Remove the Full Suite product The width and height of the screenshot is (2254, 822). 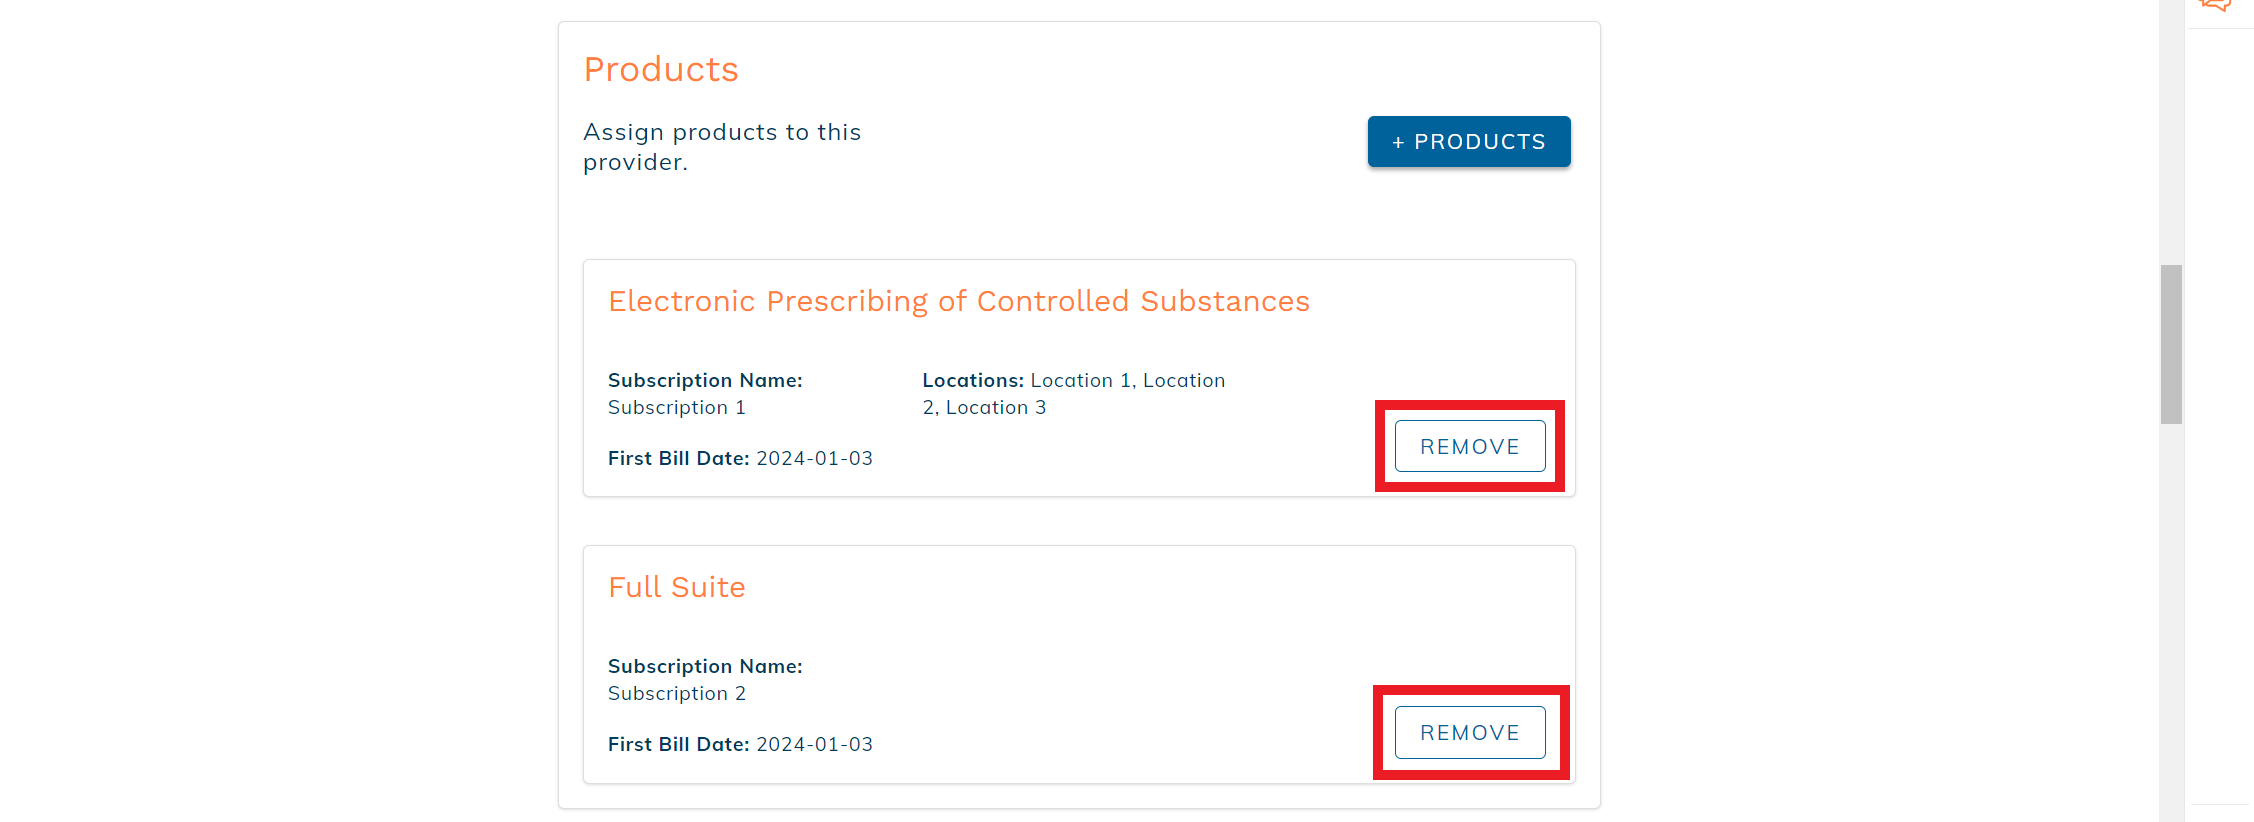1470,732
